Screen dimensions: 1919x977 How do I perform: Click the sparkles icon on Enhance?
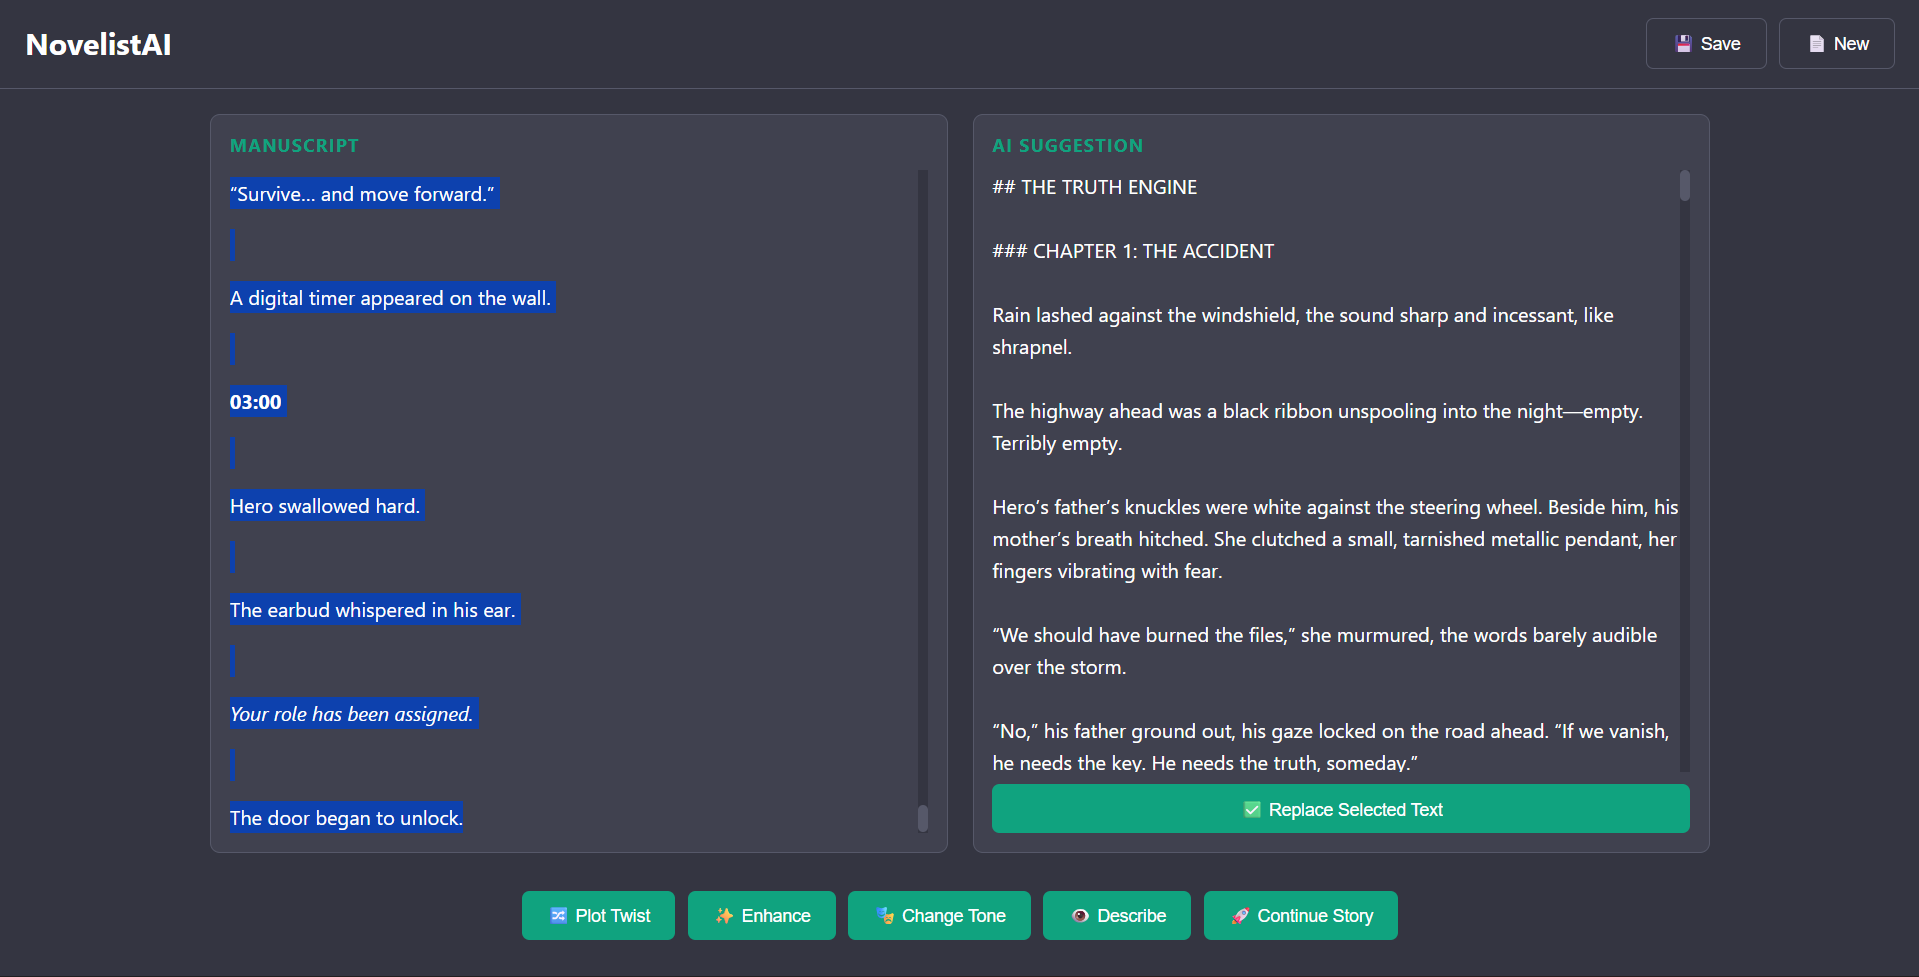coord(724,916)
